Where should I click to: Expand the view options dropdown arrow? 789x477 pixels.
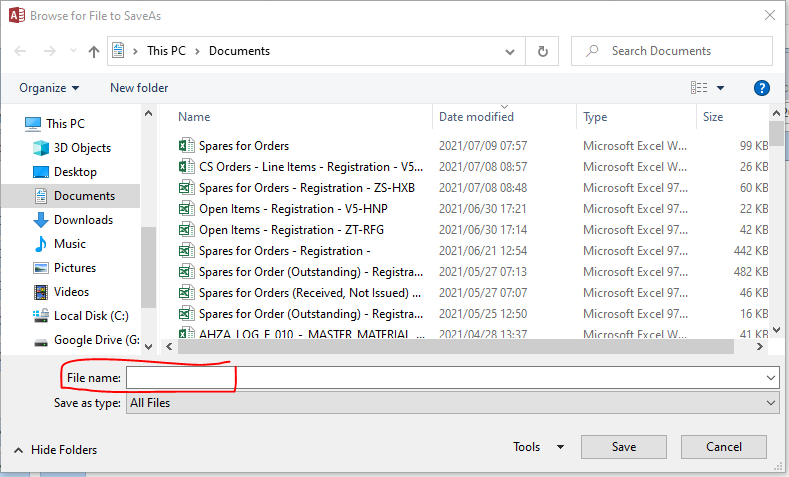[721, 88]
